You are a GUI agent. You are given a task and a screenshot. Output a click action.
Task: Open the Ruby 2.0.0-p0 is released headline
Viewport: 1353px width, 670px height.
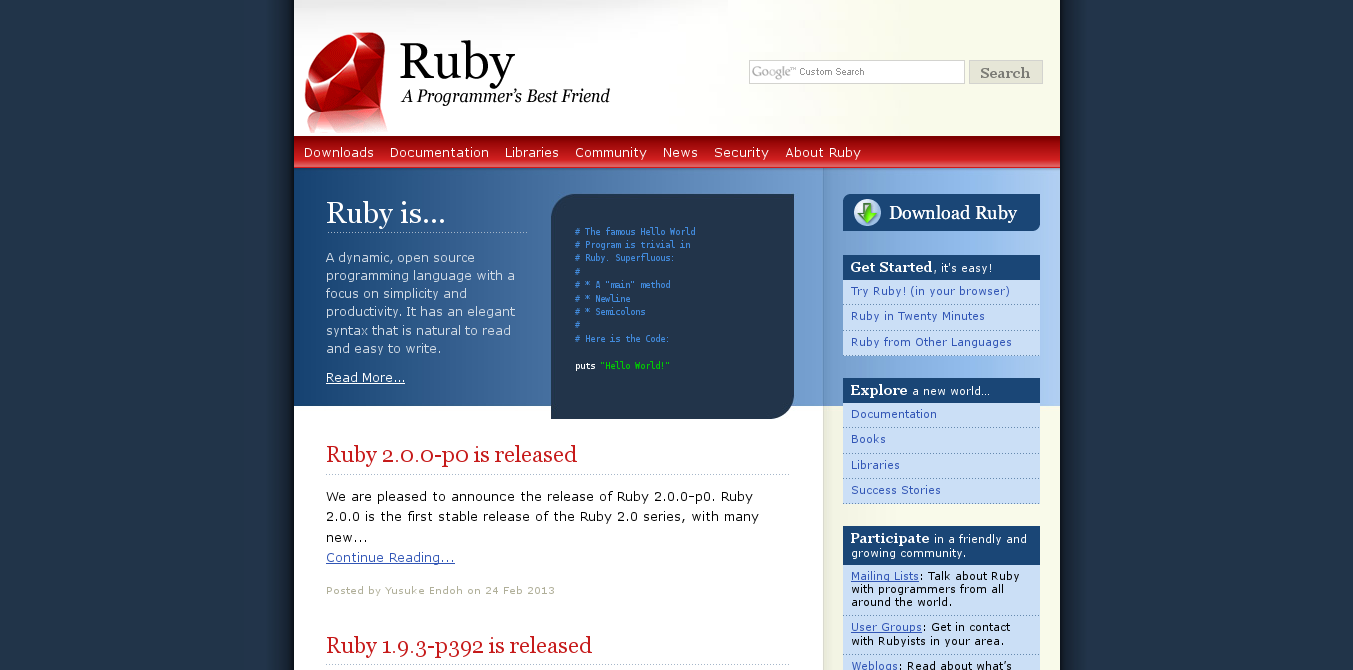[451, 455]
